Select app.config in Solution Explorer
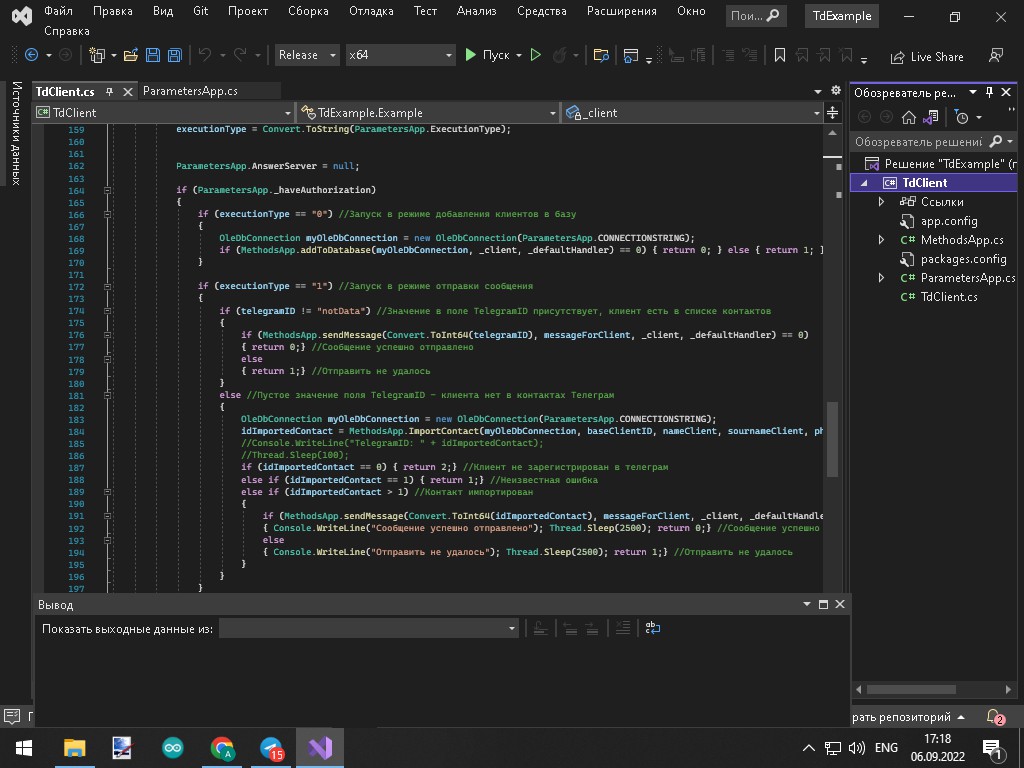Image resolution: width=1024 pixels, height=768 pixels. coord(949,221)
